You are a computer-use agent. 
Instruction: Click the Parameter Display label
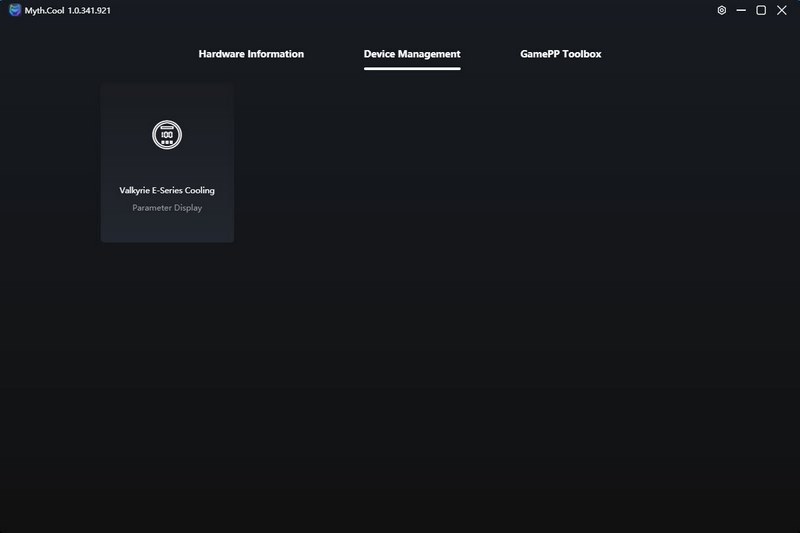tap(167, 208)
